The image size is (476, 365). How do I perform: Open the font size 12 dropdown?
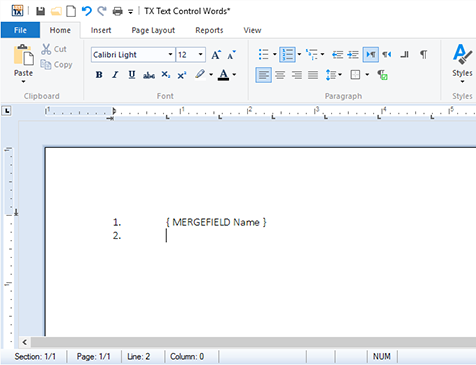(x=200, y=54)
